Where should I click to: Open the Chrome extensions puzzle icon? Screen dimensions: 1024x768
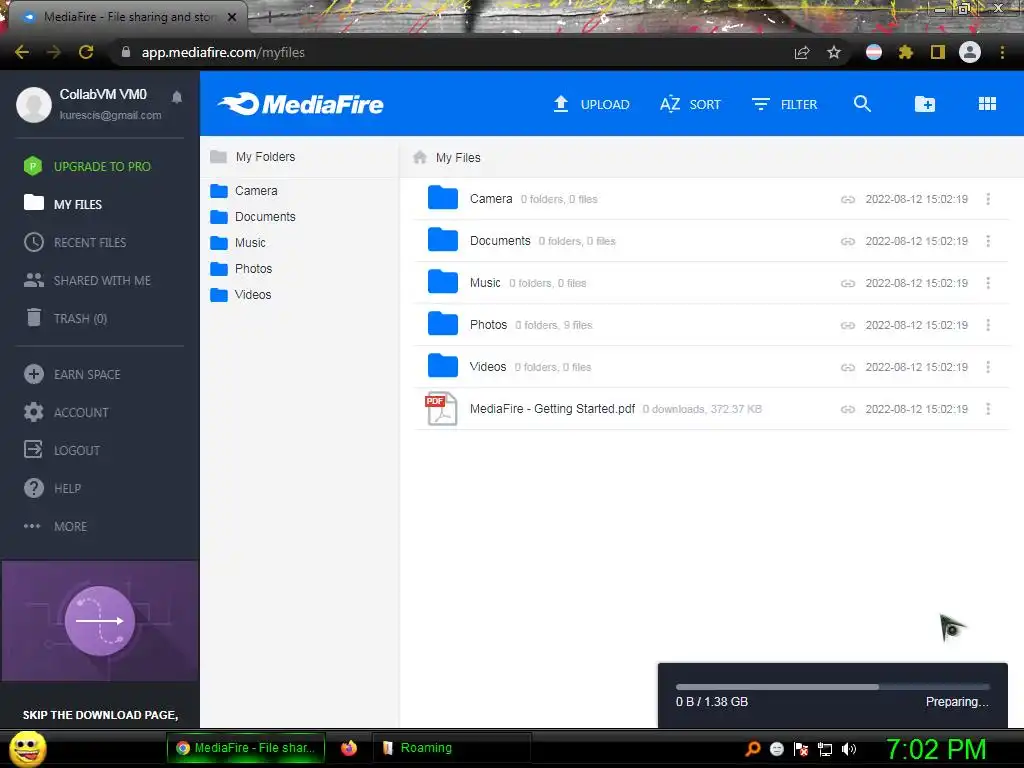905,52
